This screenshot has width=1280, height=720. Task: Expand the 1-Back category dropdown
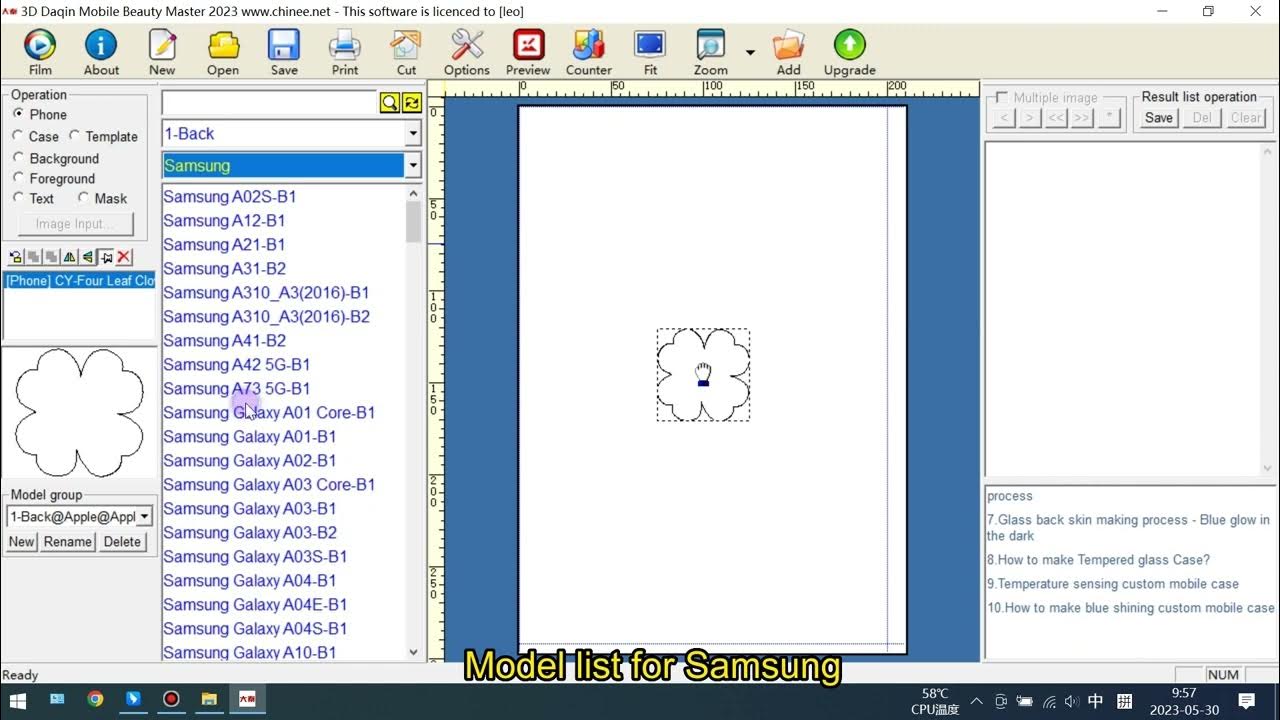(413, 134)
